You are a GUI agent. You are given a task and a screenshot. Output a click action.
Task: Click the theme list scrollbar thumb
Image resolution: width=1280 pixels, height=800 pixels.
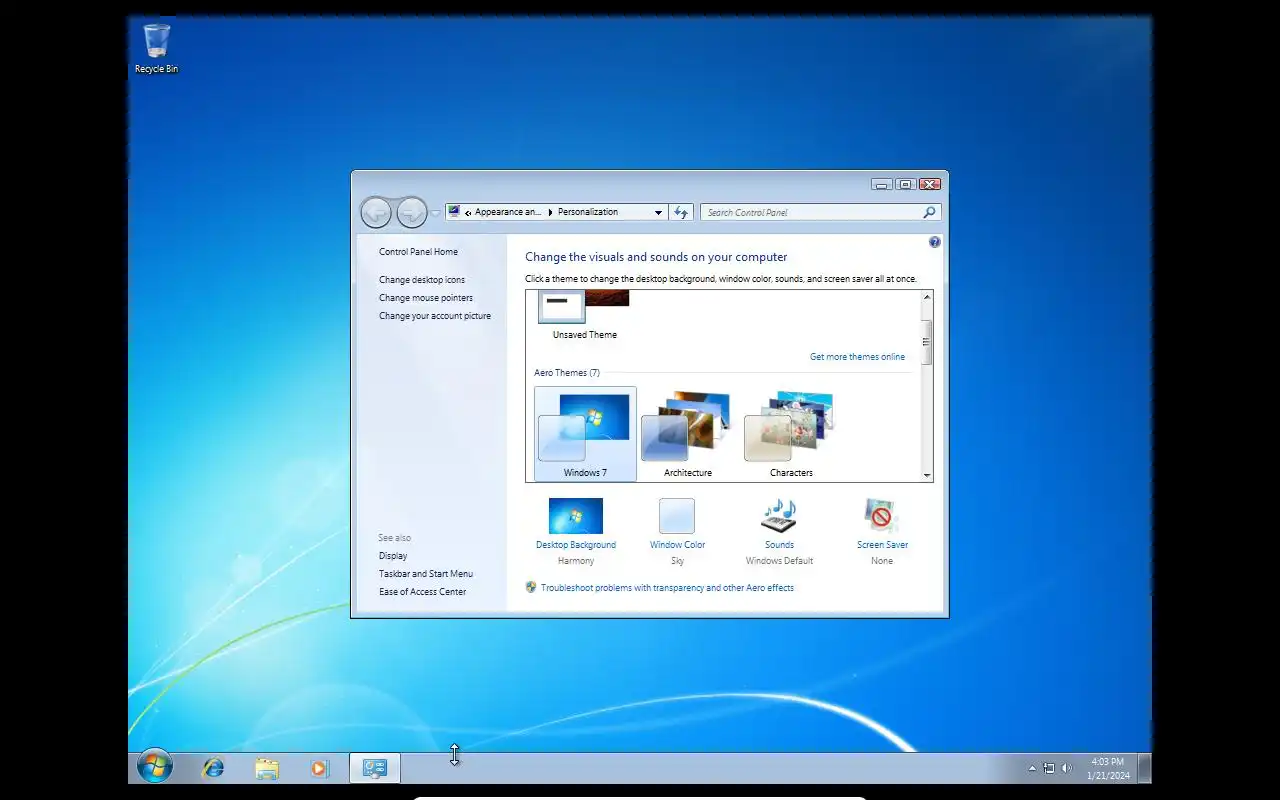(927, 342)
